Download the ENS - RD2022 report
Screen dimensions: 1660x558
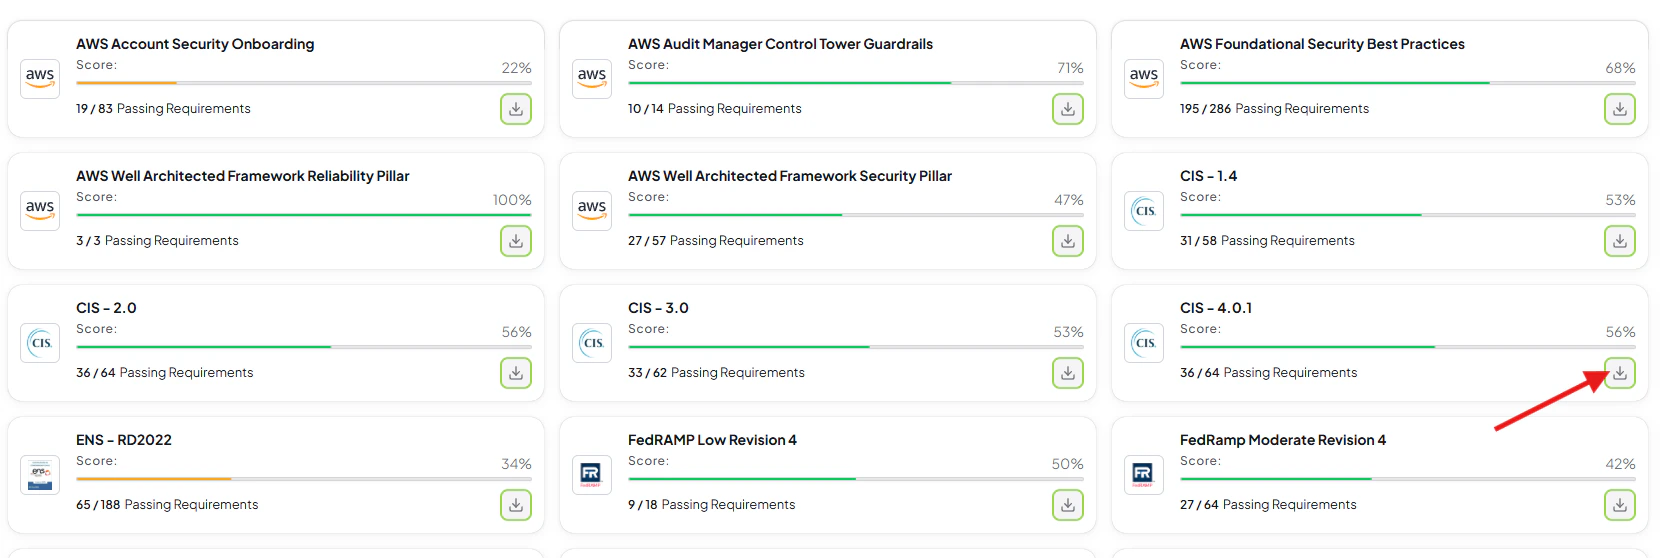pos(516,505)
